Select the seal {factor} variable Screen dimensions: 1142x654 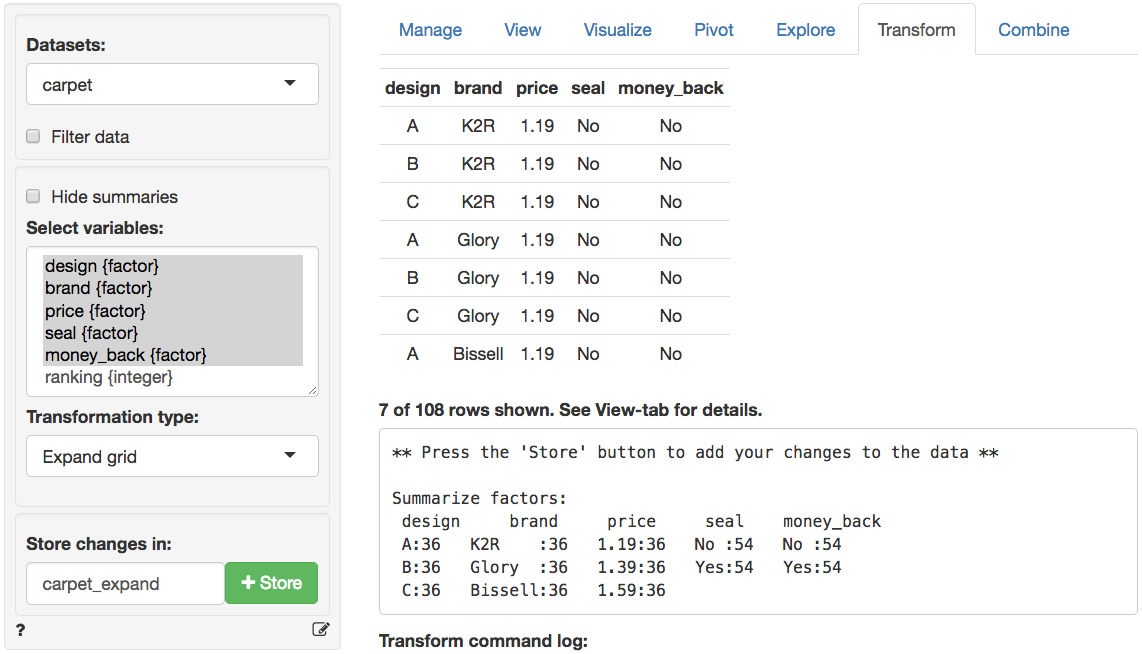point(91,333)
